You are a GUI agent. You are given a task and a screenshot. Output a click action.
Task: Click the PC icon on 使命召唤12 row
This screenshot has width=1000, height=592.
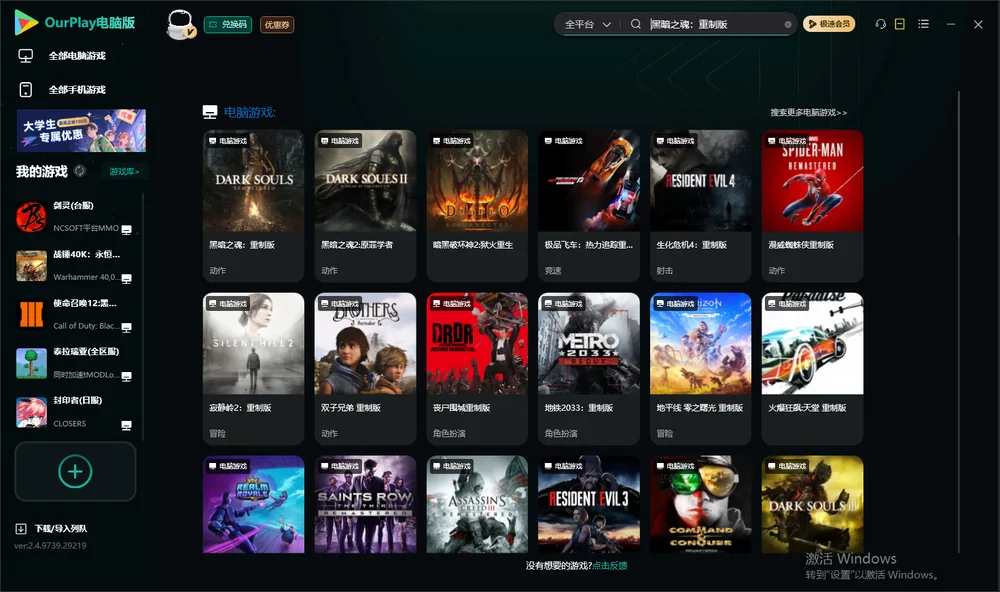click(127, 327)
